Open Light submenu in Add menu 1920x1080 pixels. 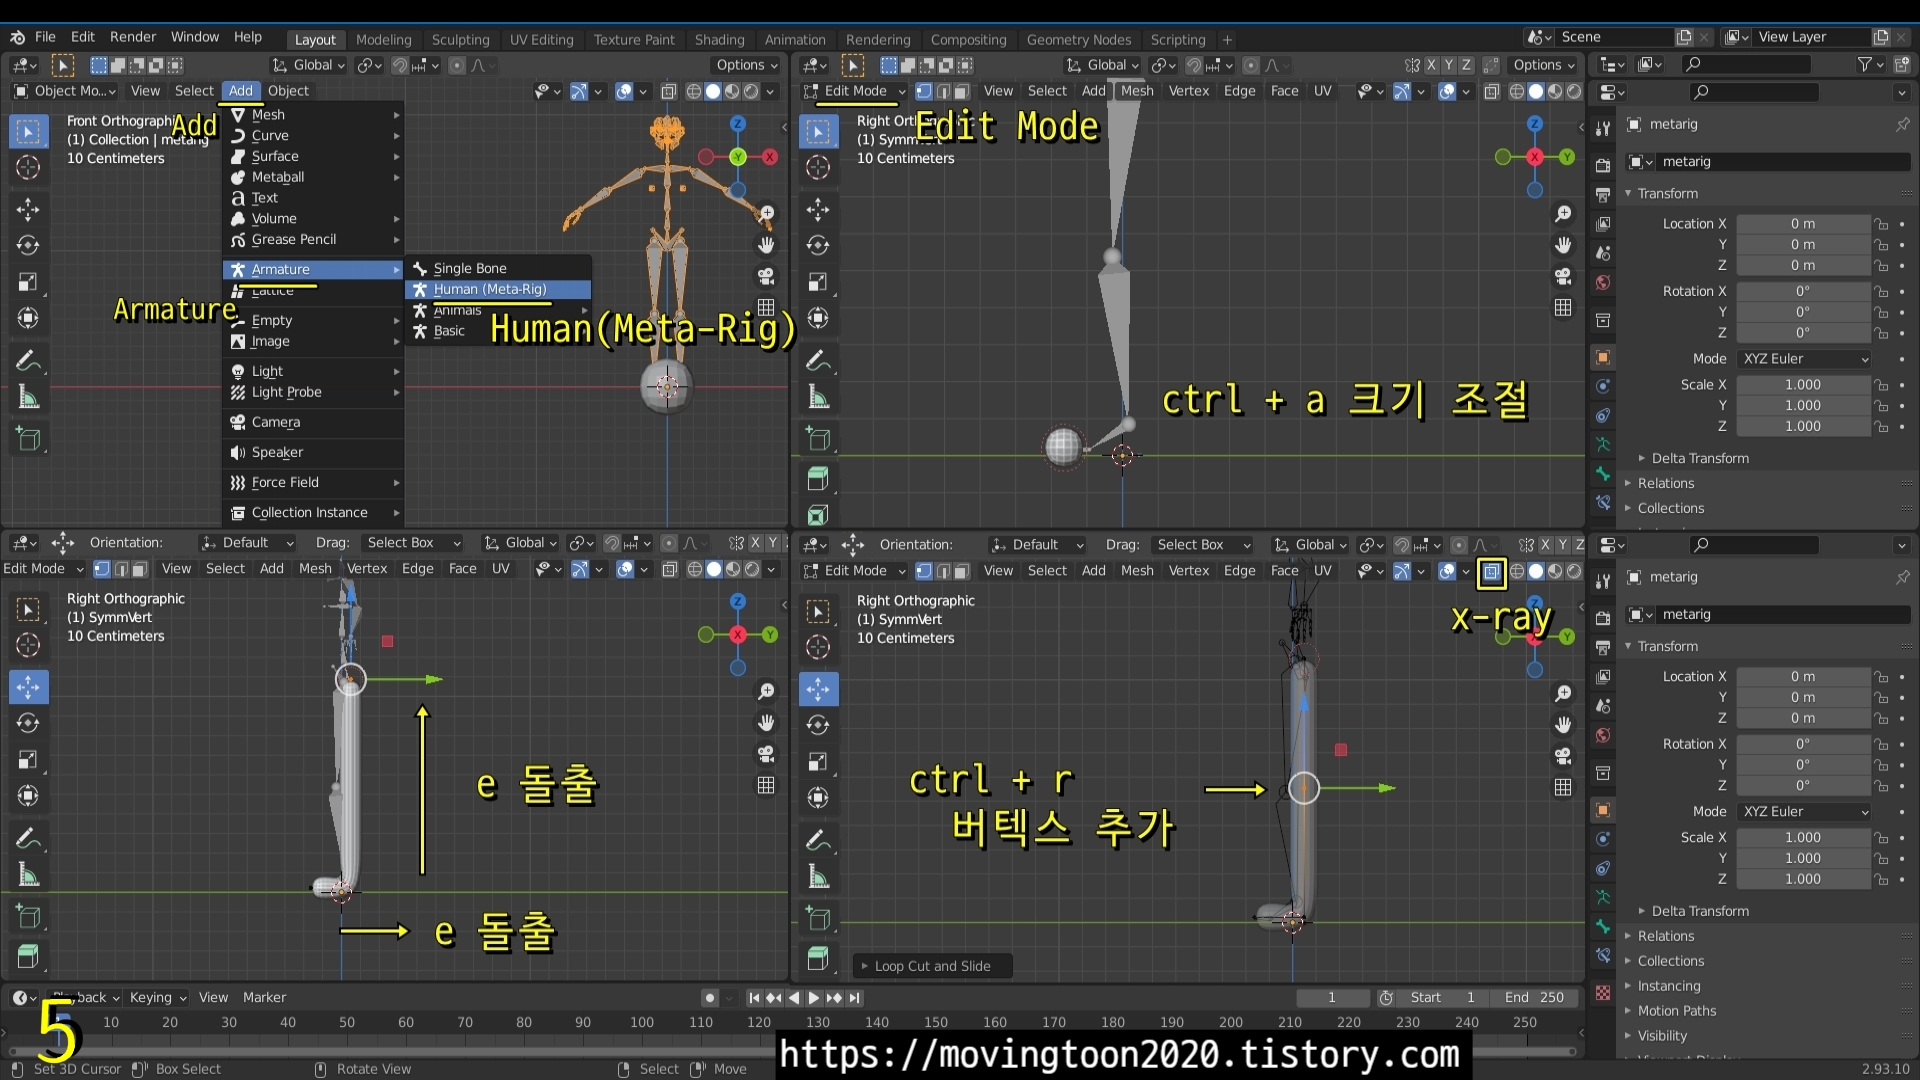click(314, 372)
